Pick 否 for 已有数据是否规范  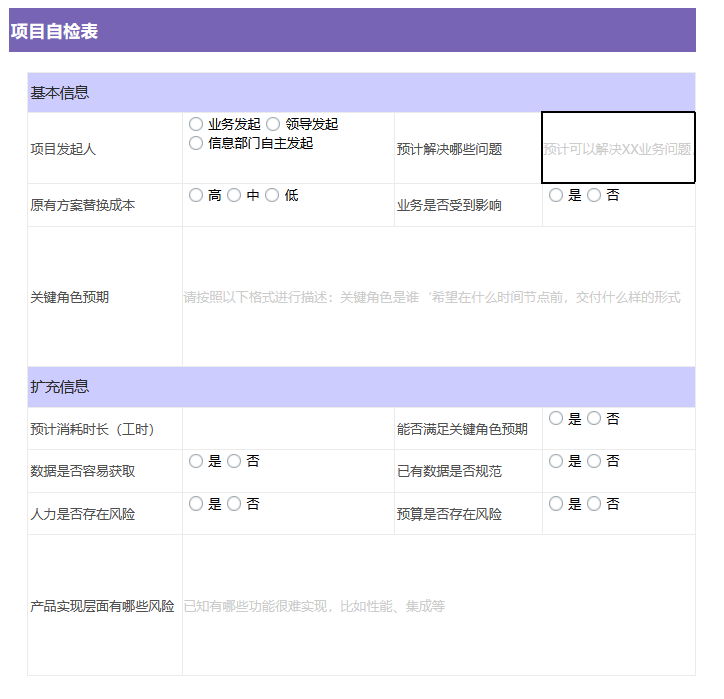tap(594, 461)
